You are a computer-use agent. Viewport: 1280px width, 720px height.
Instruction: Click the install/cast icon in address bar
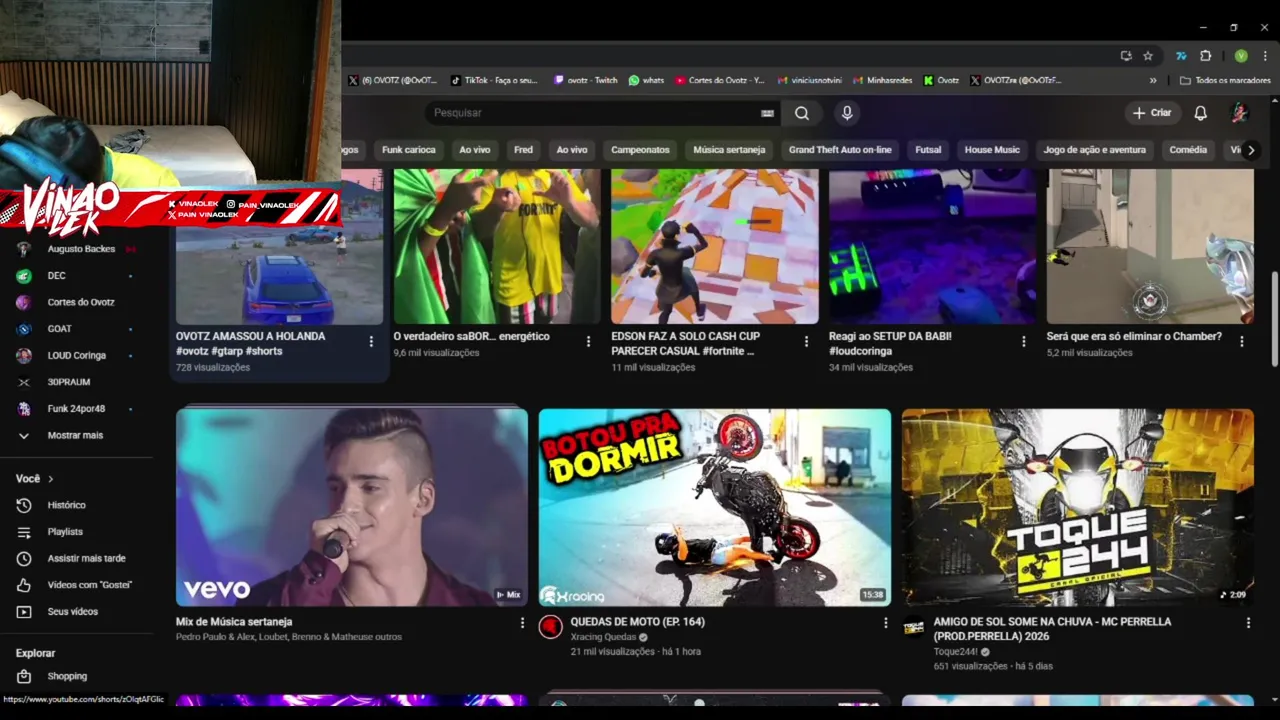tap(1125, 56)
